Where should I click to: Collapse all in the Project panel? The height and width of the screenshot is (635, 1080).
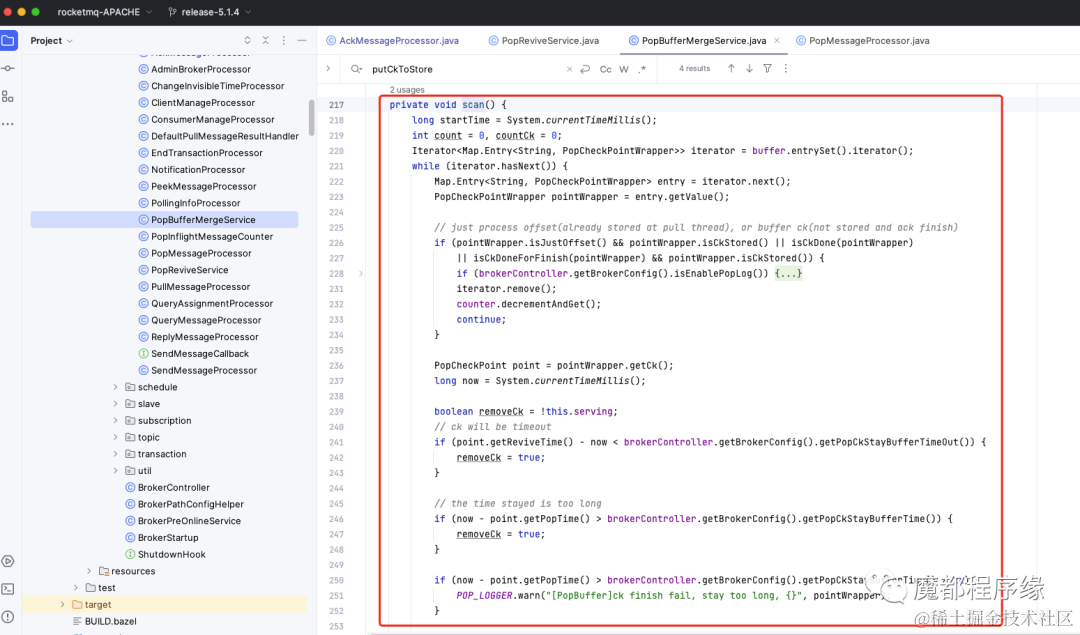click(x=265, y=41)
